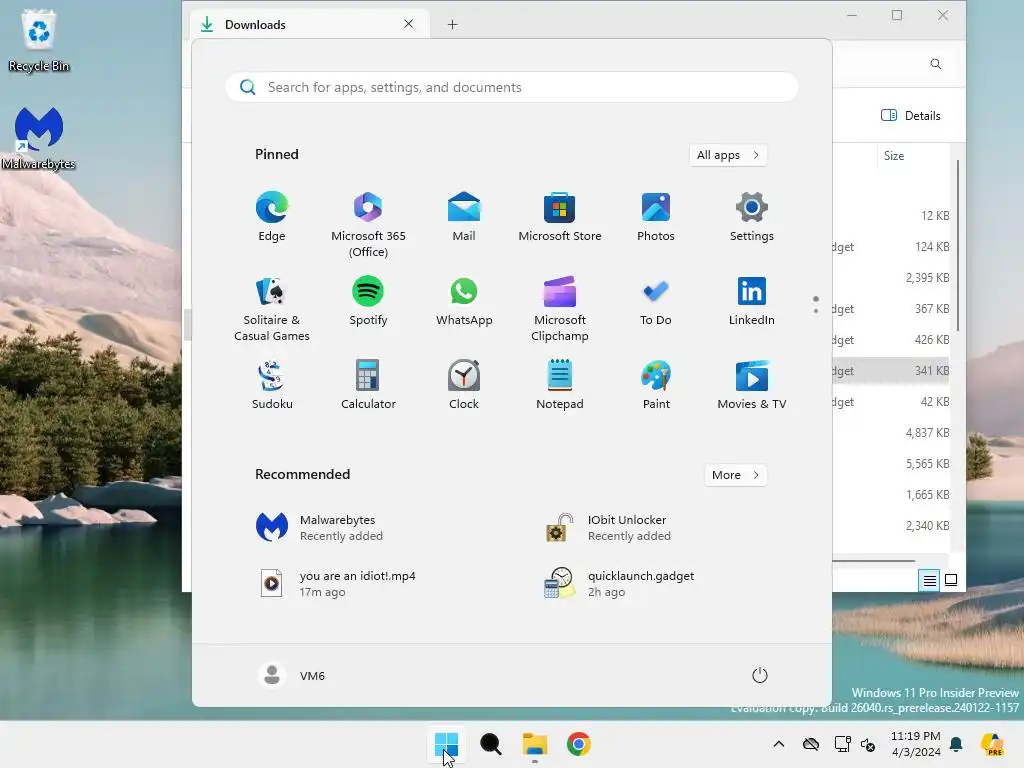
Task: Open WhatsApp pinned app
Action: point(464,301)
